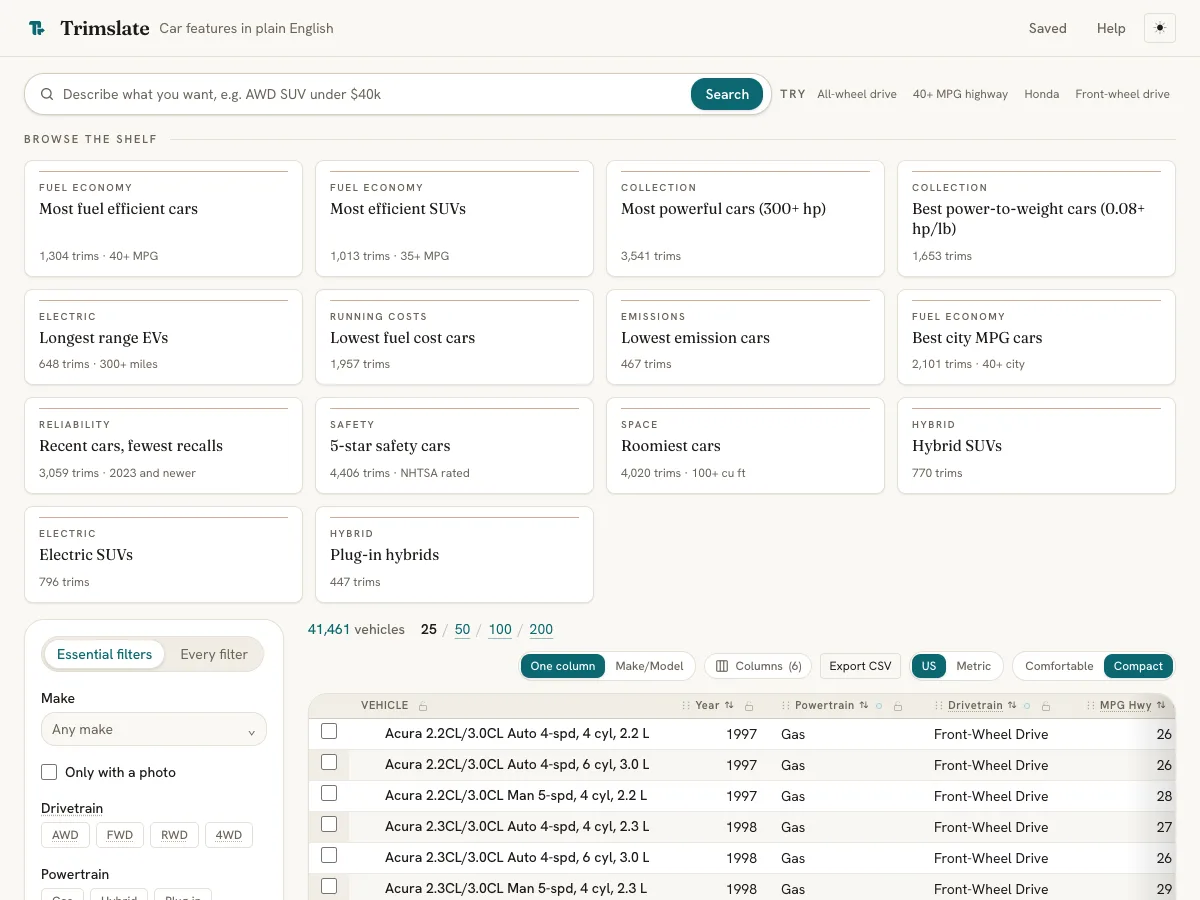Viewport: 1200px width, 900px height.
Task: Toggle the 4WD drivetrain filter chip
Action: [x=229, y=835]
